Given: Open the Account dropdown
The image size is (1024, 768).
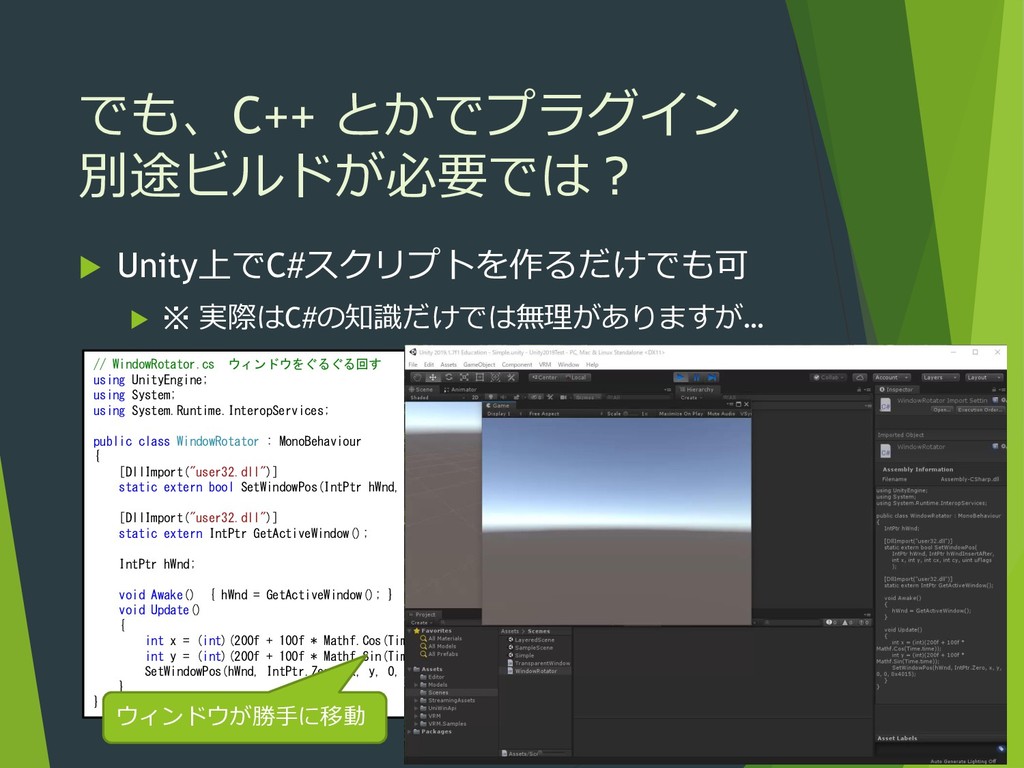Looking at the screenshot, I should coord(891,377).
